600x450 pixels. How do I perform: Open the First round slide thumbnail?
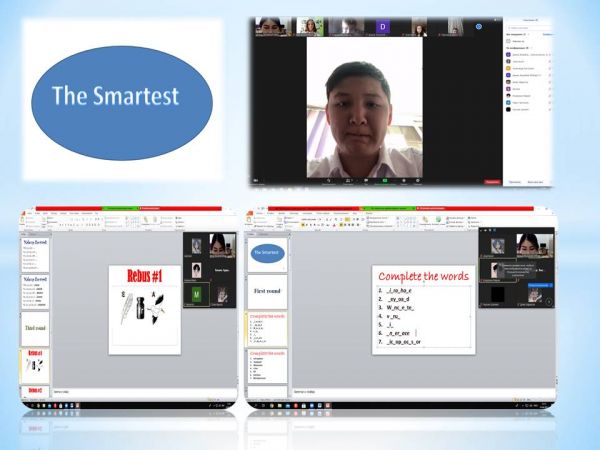click(x=267, y=290)
